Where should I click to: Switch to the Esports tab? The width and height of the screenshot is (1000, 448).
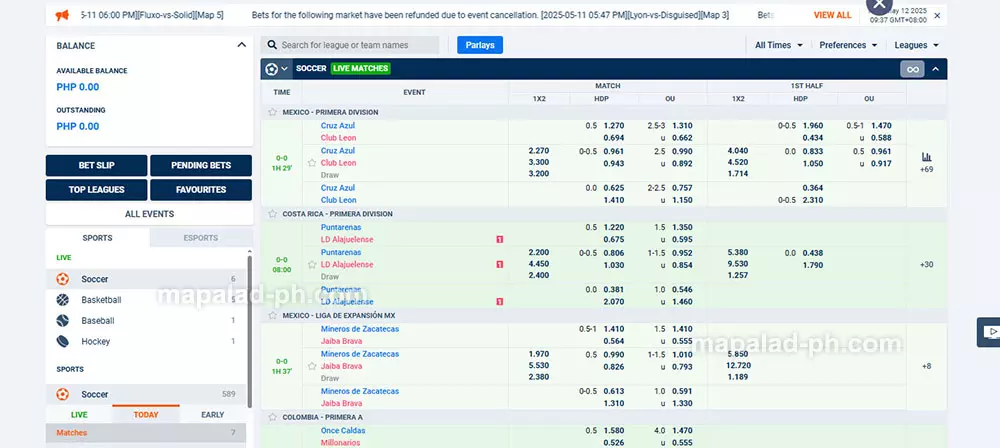click(x=201, y=238)
